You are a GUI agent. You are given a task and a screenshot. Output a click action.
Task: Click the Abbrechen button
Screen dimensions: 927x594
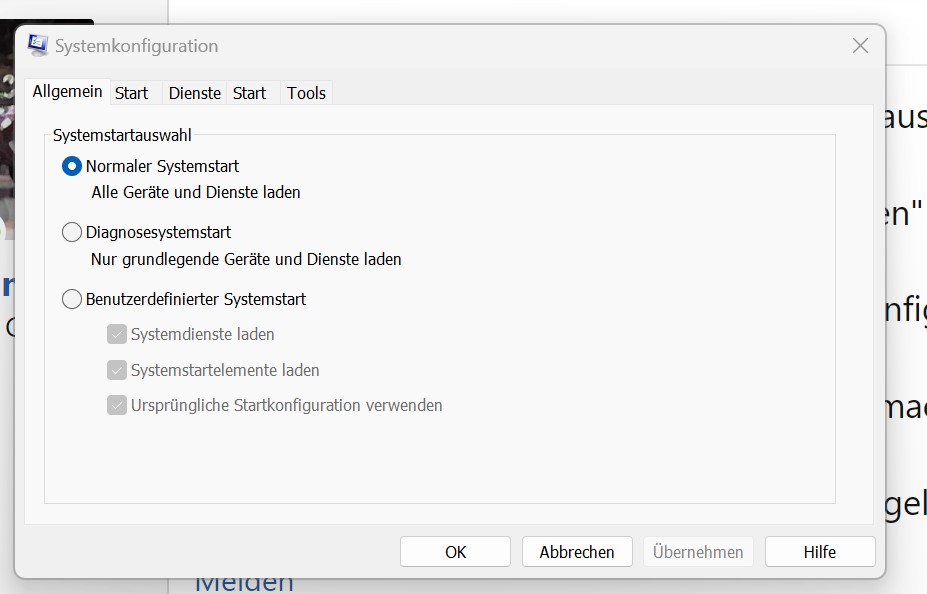coord(577,551)
